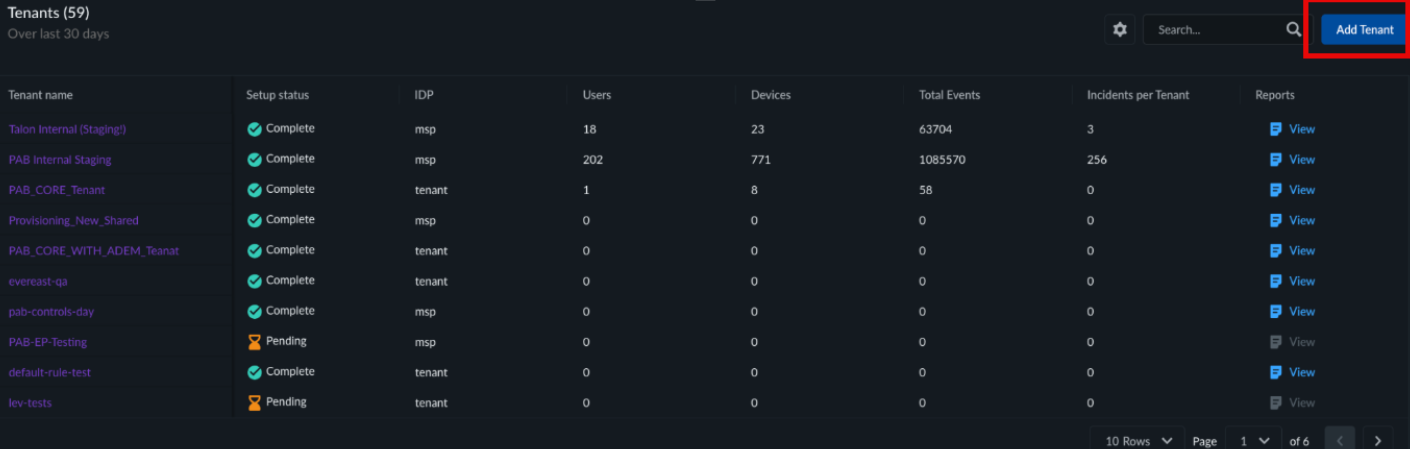View report for default-rule-test
1410x449 pixels.
point(1292,372)
